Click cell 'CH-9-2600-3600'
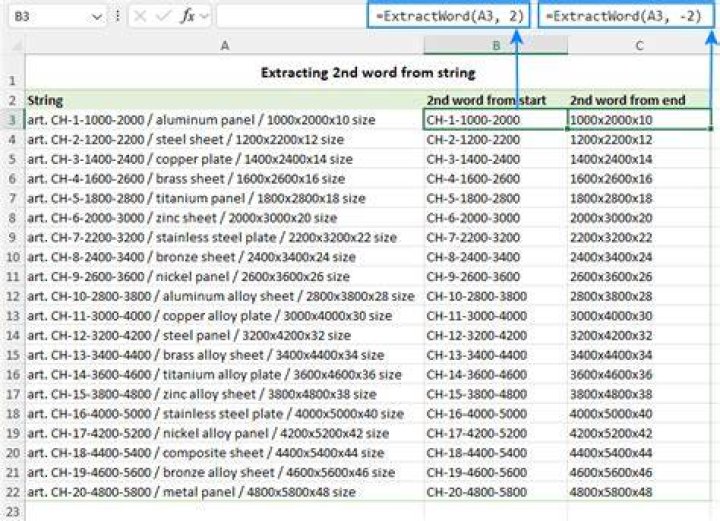 495,277
